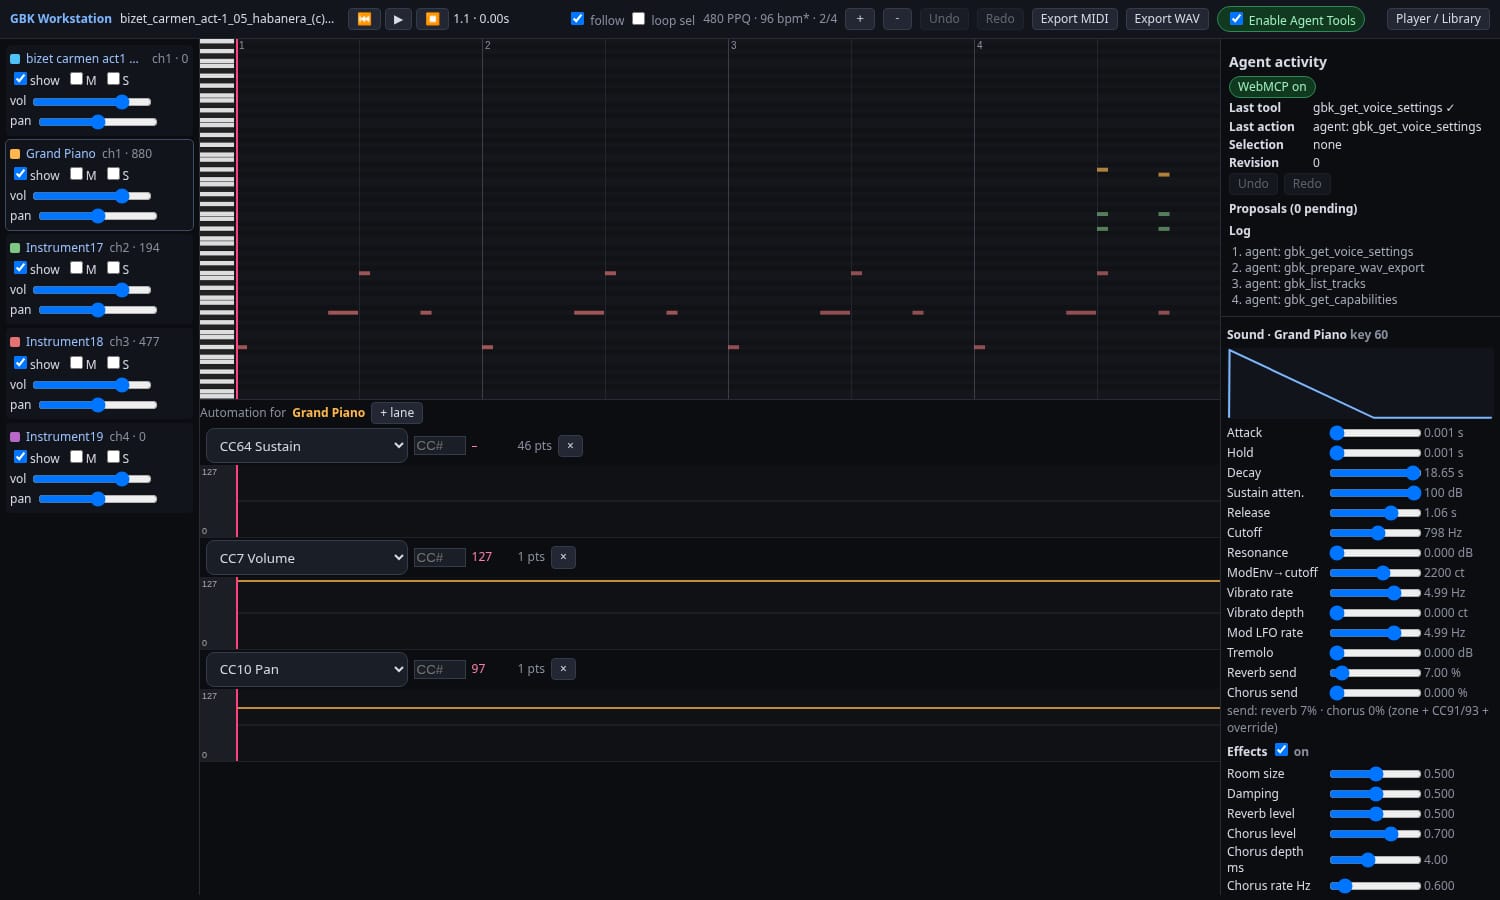Stop playback with the stop button
The height and width of the screenshot is (900, 1500).
pyautogui.click(x=432, y=19)
